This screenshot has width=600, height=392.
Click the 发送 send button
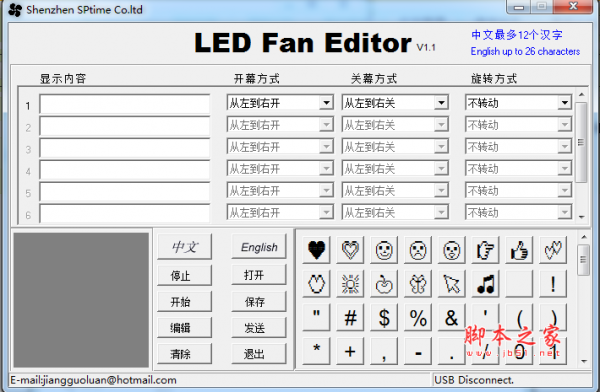[x=259, y=328]
